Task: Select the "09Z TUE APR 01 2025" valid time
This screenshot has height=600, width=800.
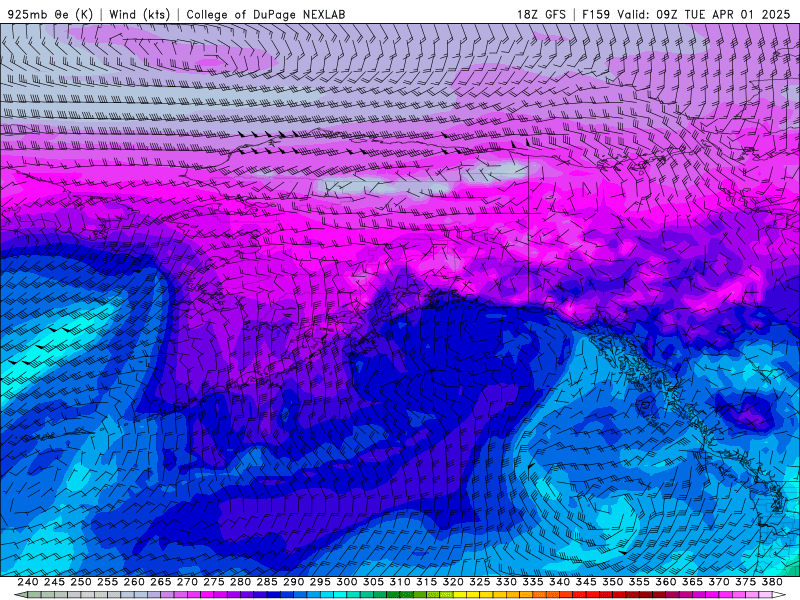Action: click(x=723, y=14)
